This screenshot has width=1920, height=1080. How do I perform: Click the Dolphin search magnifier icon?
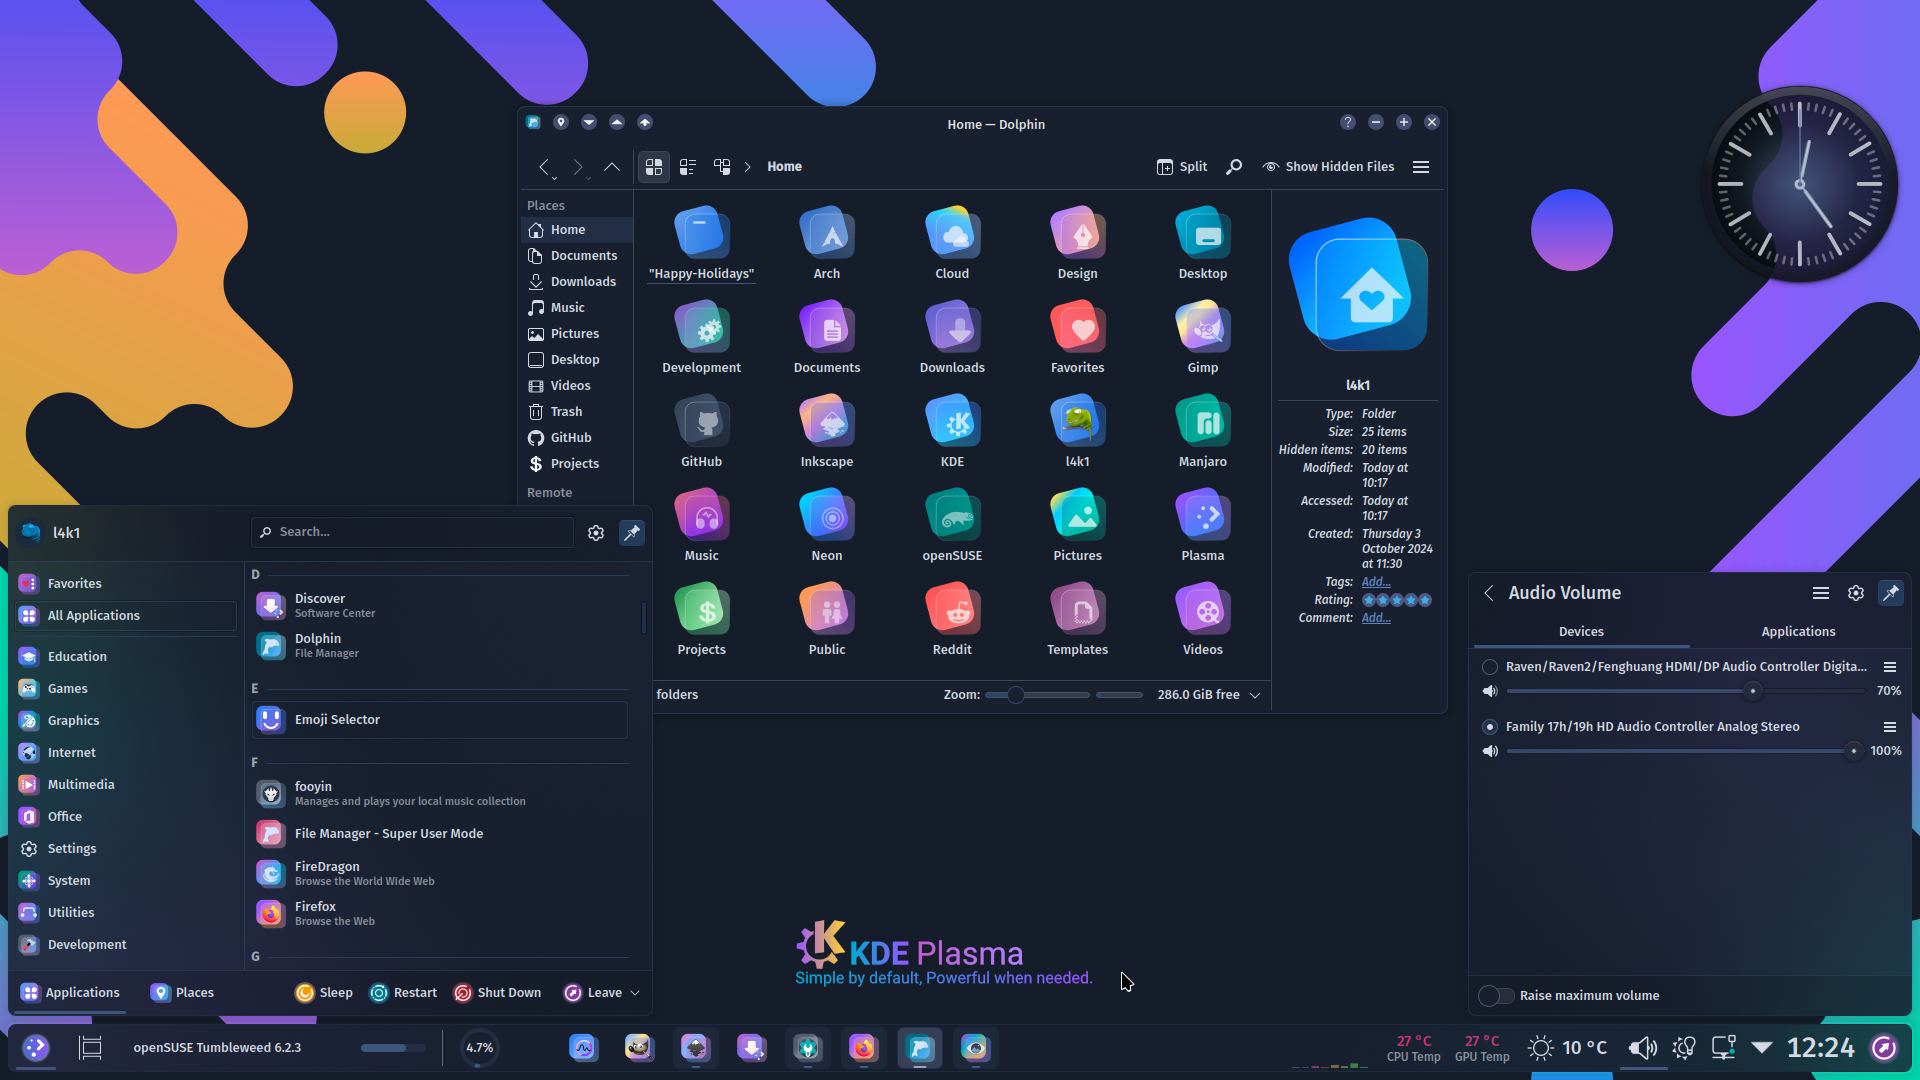tap(1234, 167)
